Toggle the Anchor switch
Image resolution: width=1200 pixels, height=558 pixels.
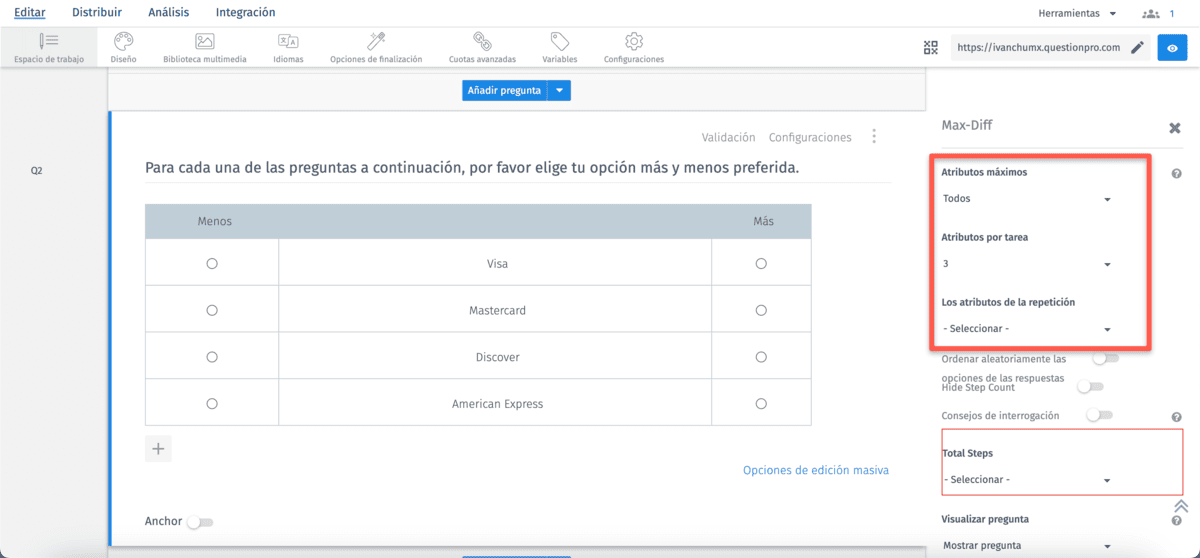click(x=201, y=522)
